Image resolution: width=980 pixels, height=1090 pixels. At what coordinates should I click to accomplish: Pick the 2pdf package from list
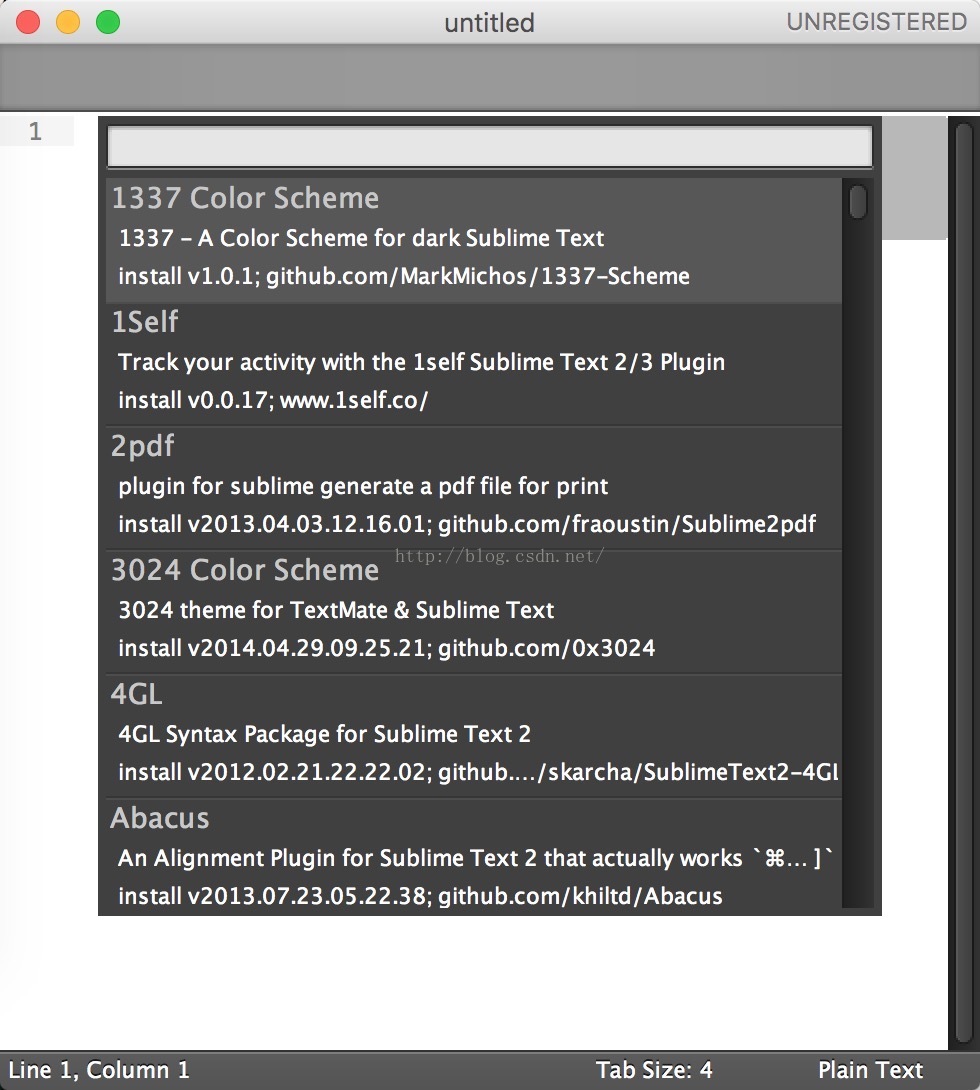473,488
